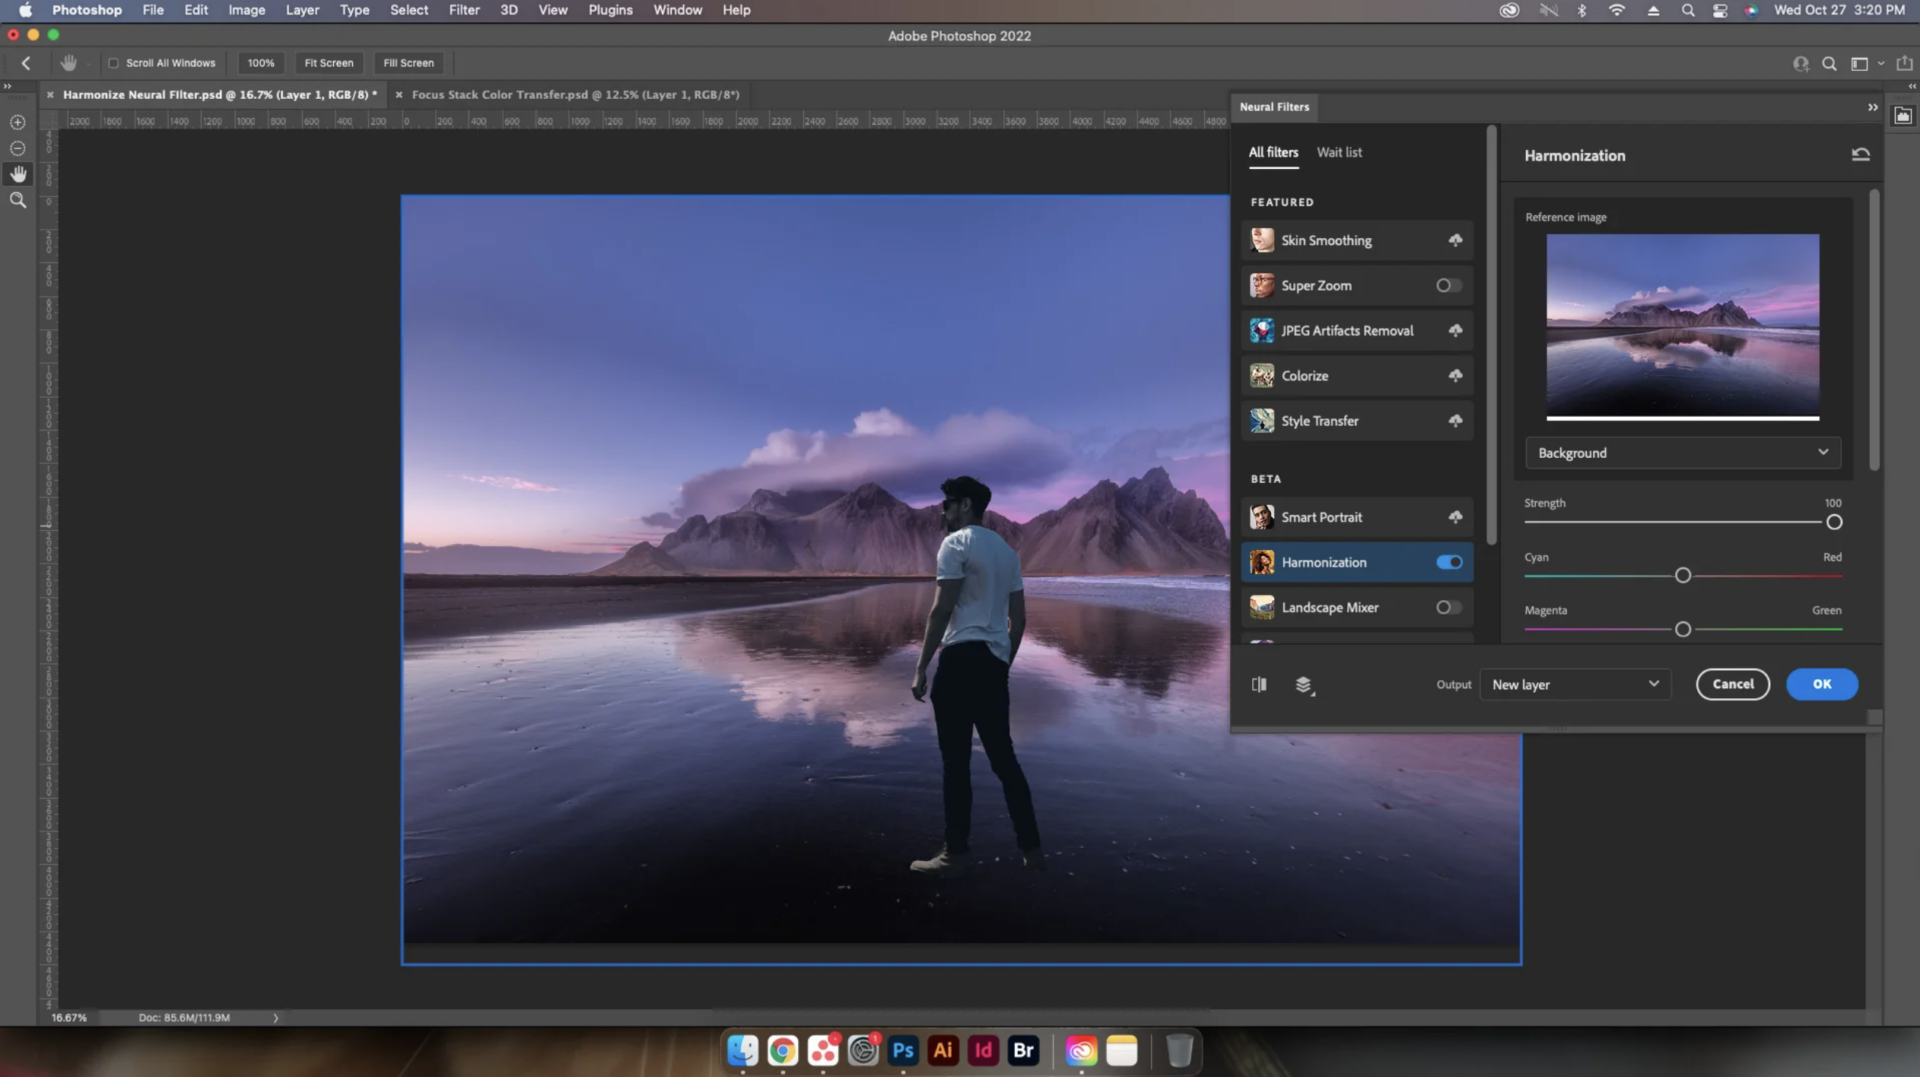Click the layer preview stack icon
The image size is (1920, 1077).
pyautogui.click(x=1304, y=685)
